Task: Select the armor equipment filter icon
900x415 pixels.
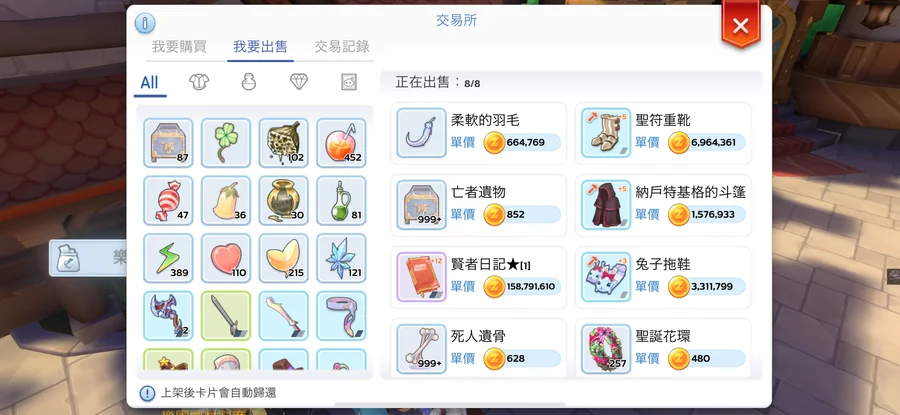Action: point(199,82)
